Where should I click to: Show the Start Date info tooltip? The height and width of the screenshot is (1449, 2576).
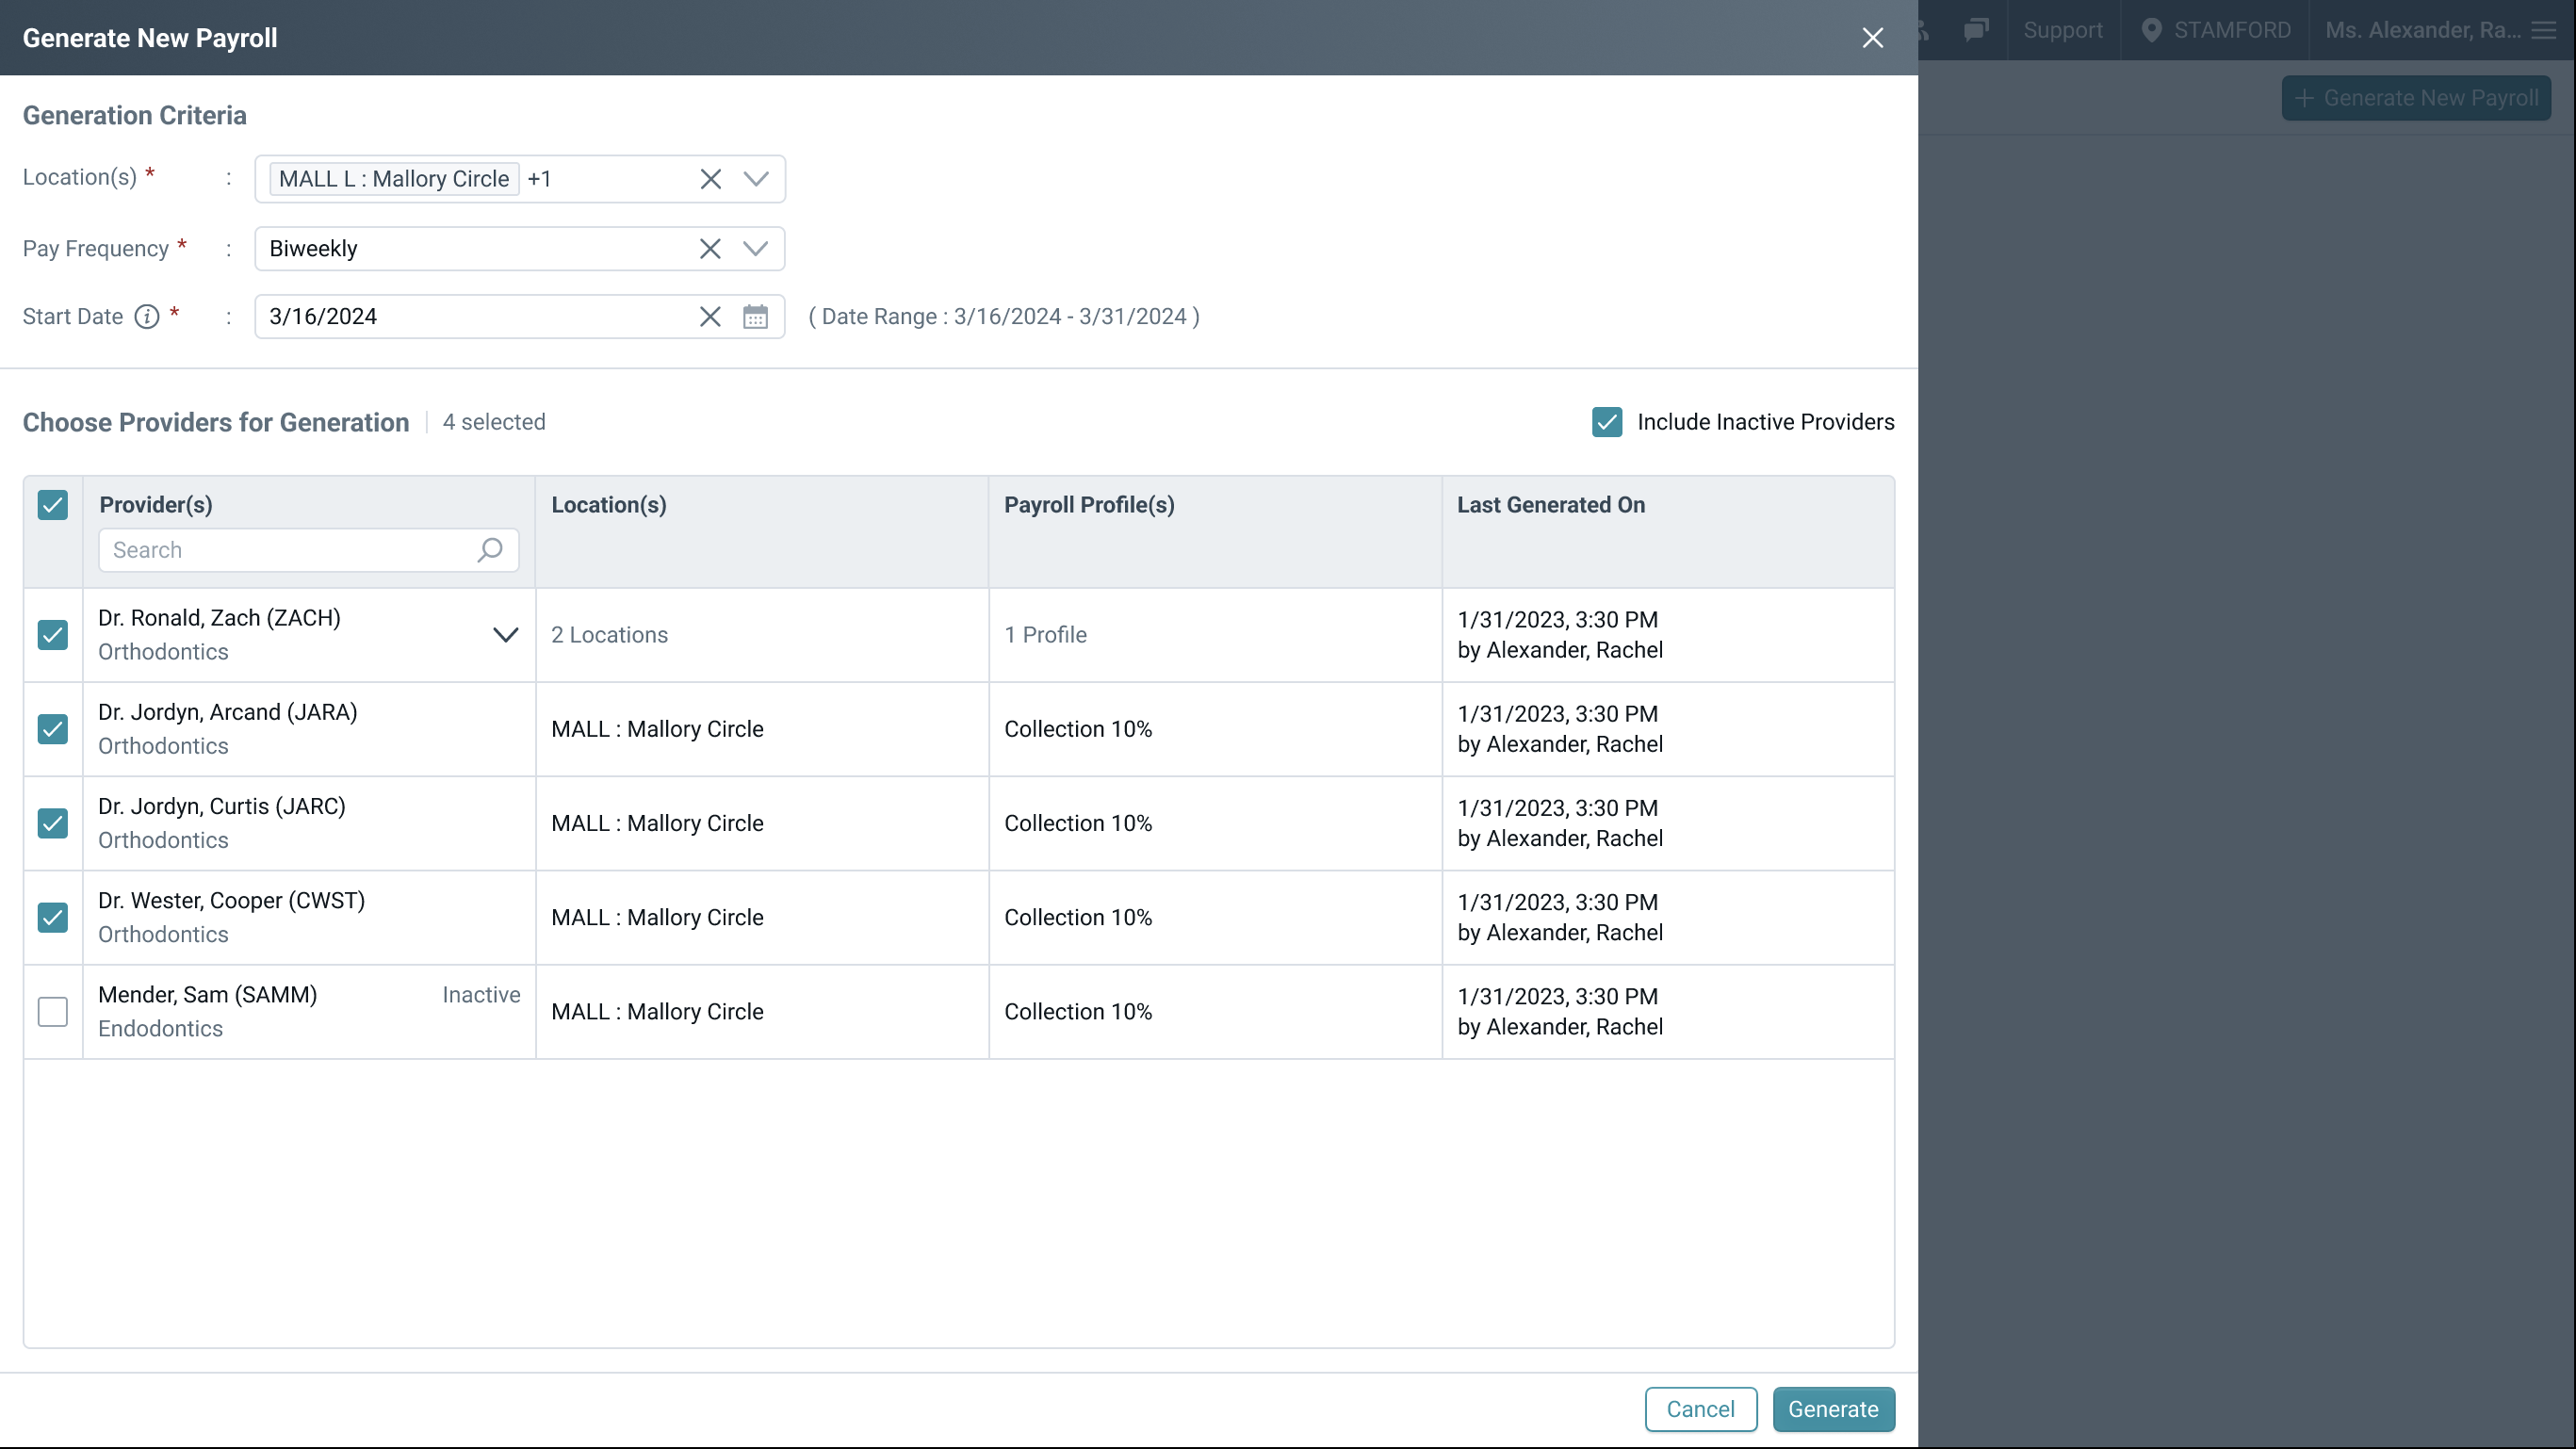click(147, 317)
